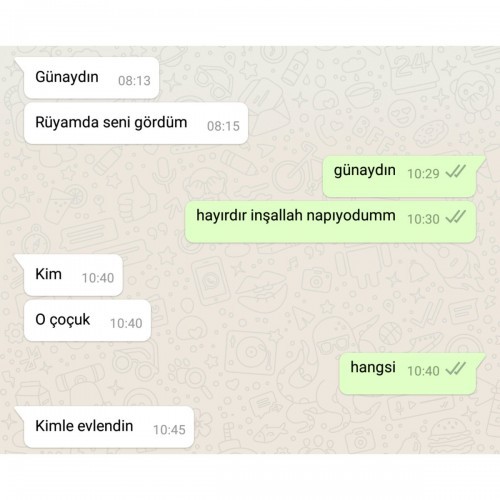Click the double ticks on 'hangsi' message

click(x=455, y=369)
